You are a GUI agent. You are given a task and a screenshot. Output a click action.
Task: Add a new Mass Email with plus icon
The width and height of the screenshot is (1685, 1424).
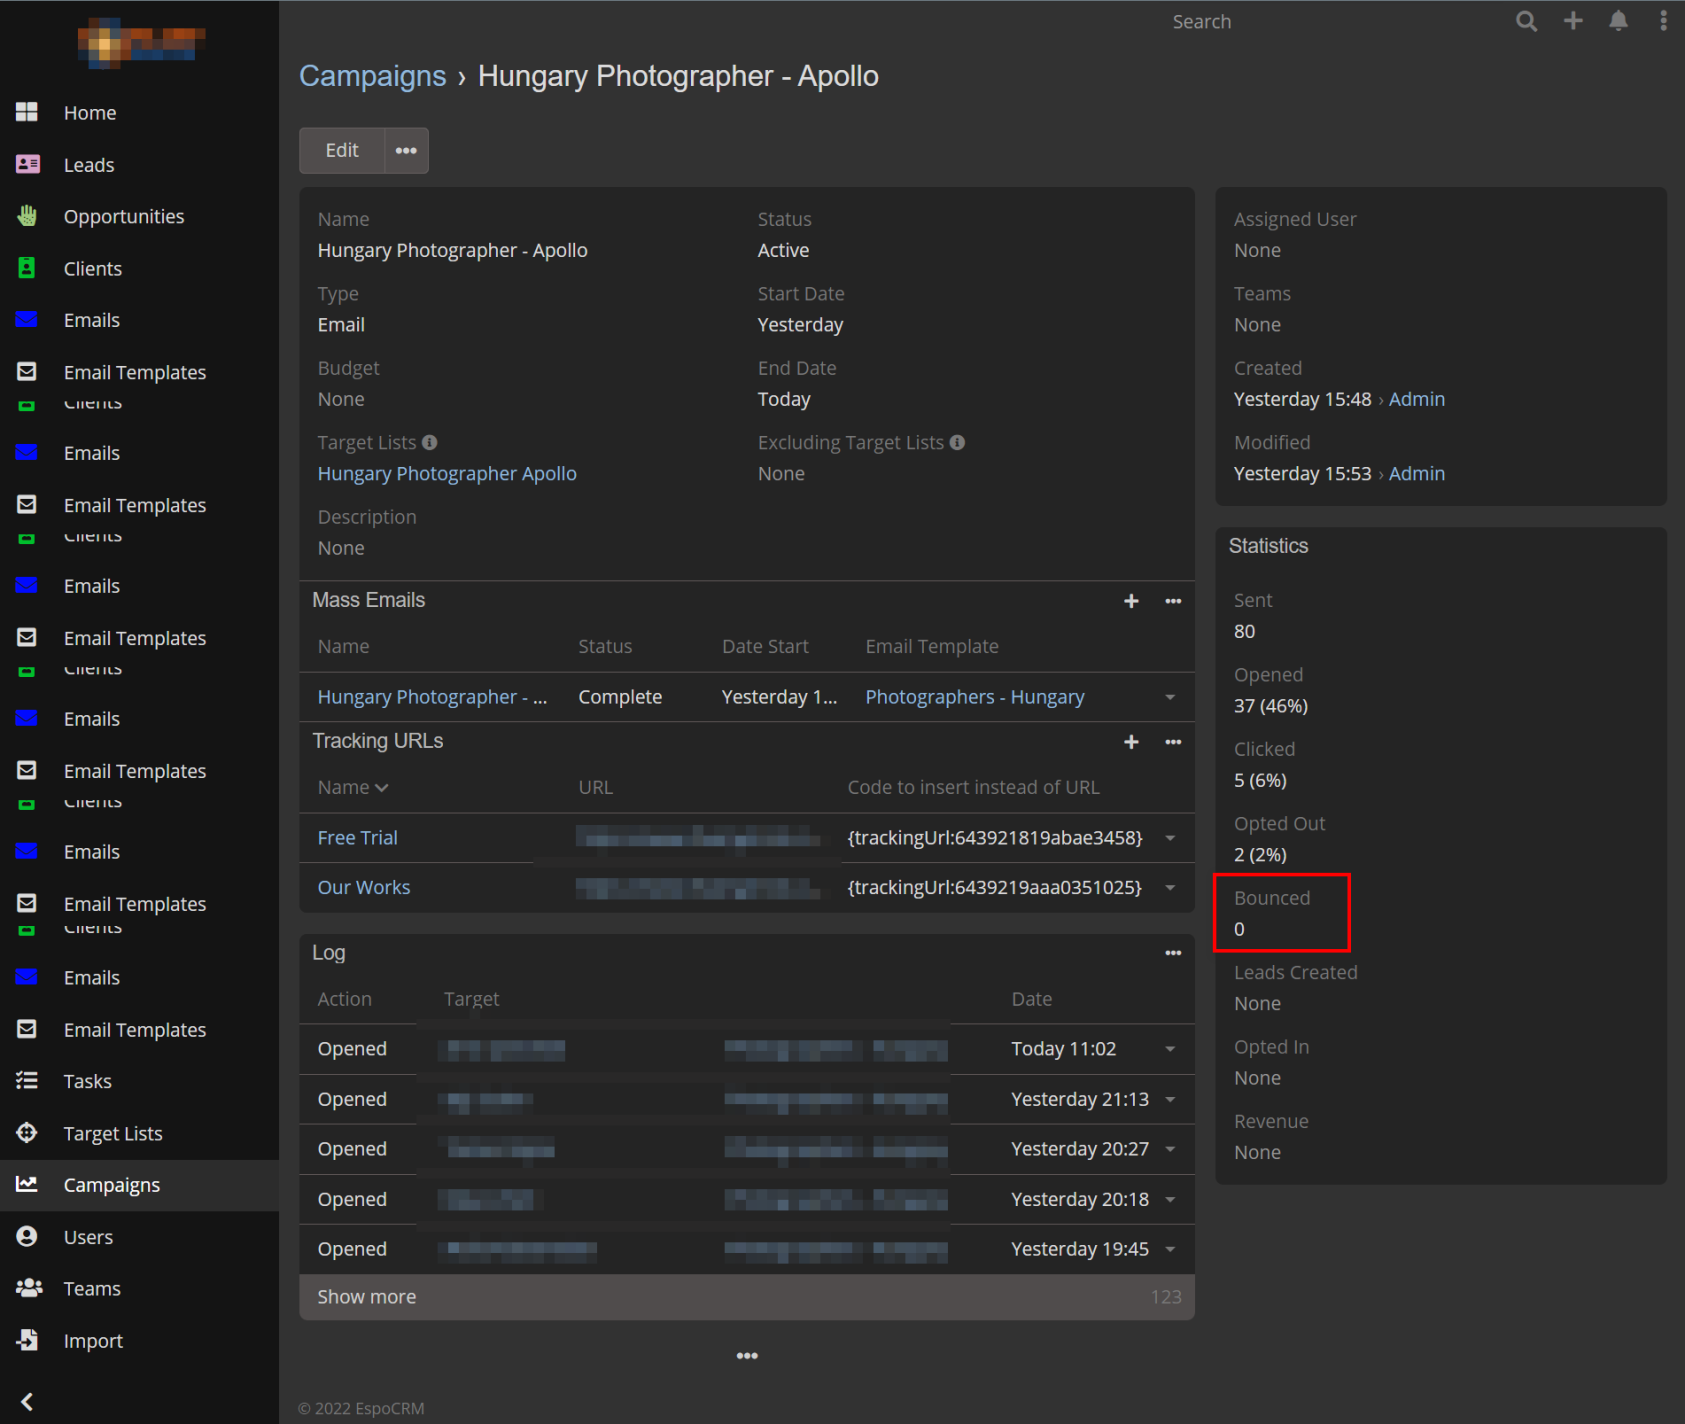1131,601
